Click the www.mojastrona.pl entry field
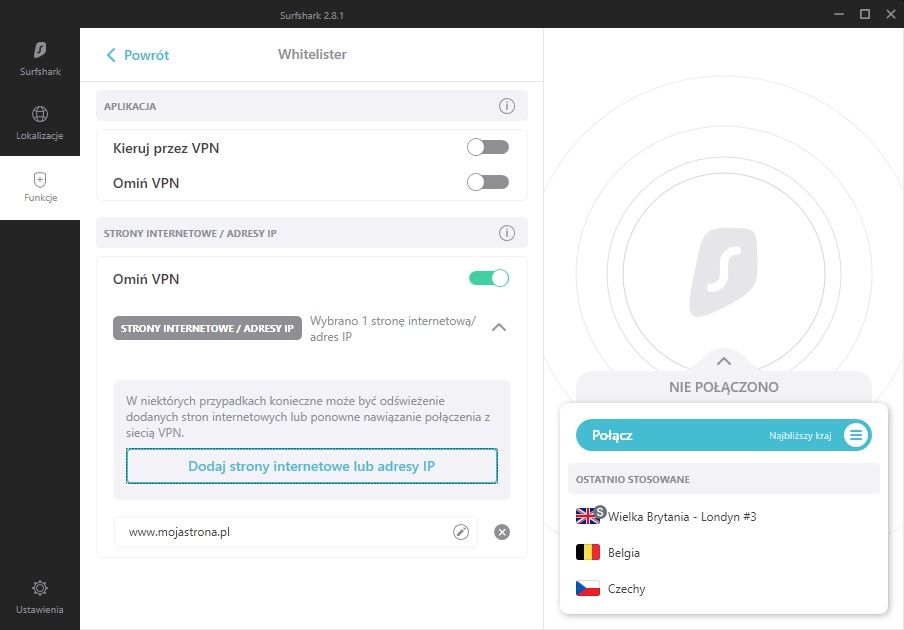904x630 pixels. 295,532
